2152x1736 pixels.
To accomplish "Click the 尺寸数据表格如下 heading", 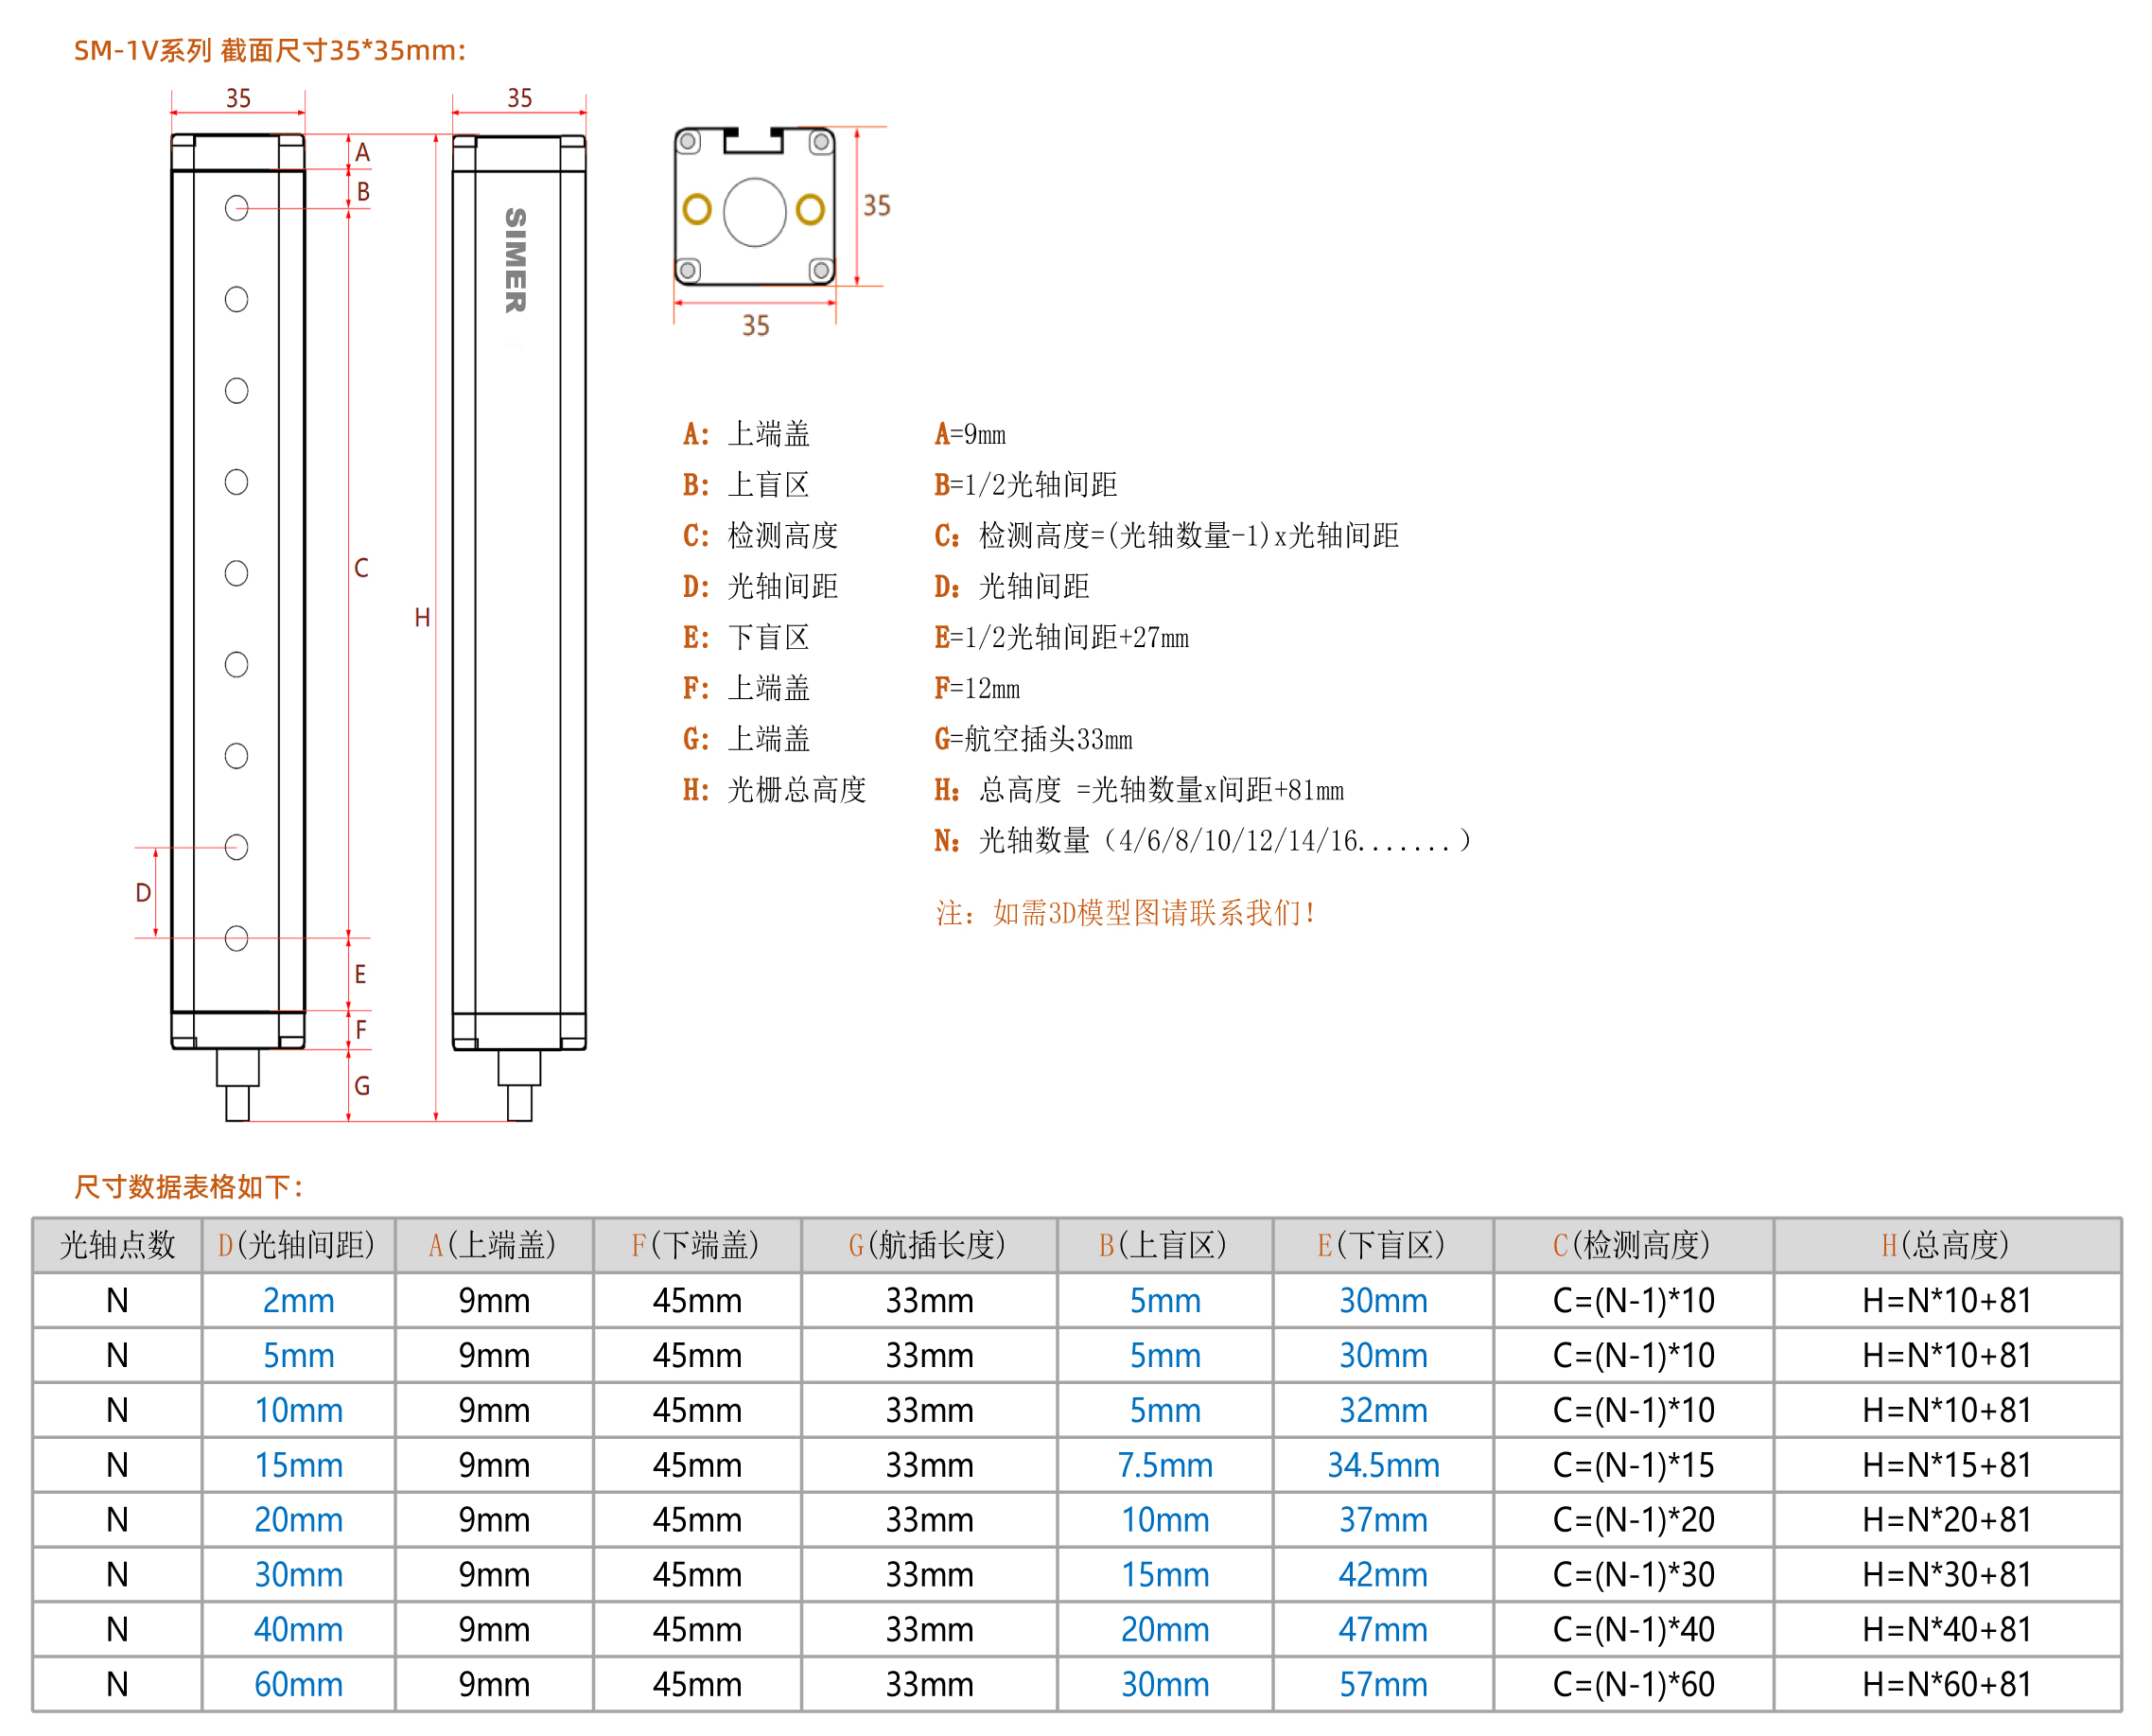I will pos(189,1188).
